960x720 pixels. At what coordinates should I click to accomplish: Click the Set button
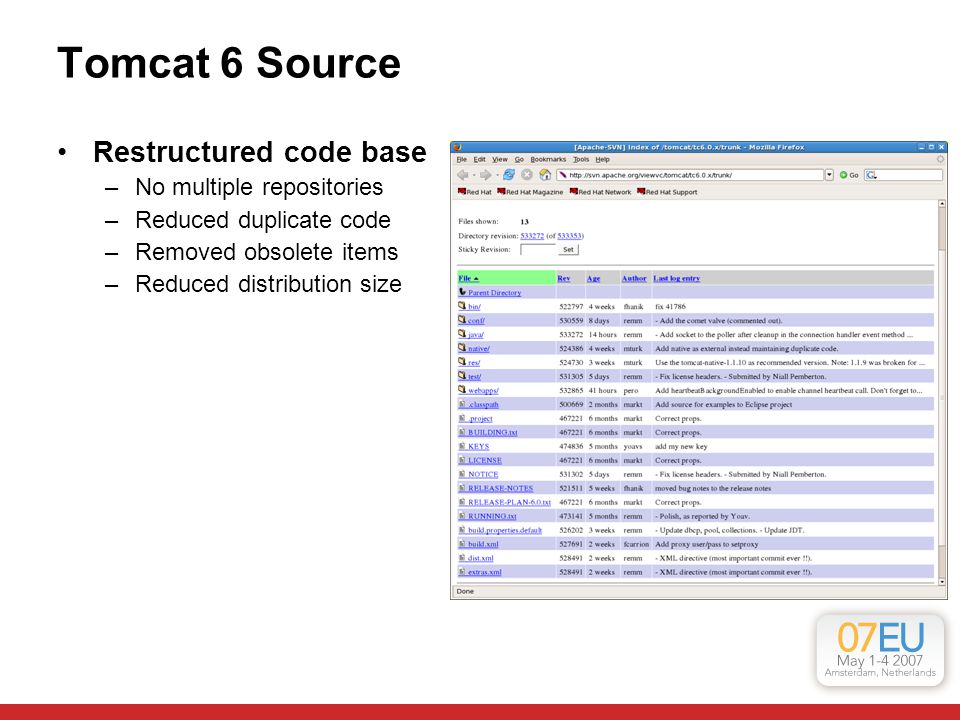(x=568, y=250)
